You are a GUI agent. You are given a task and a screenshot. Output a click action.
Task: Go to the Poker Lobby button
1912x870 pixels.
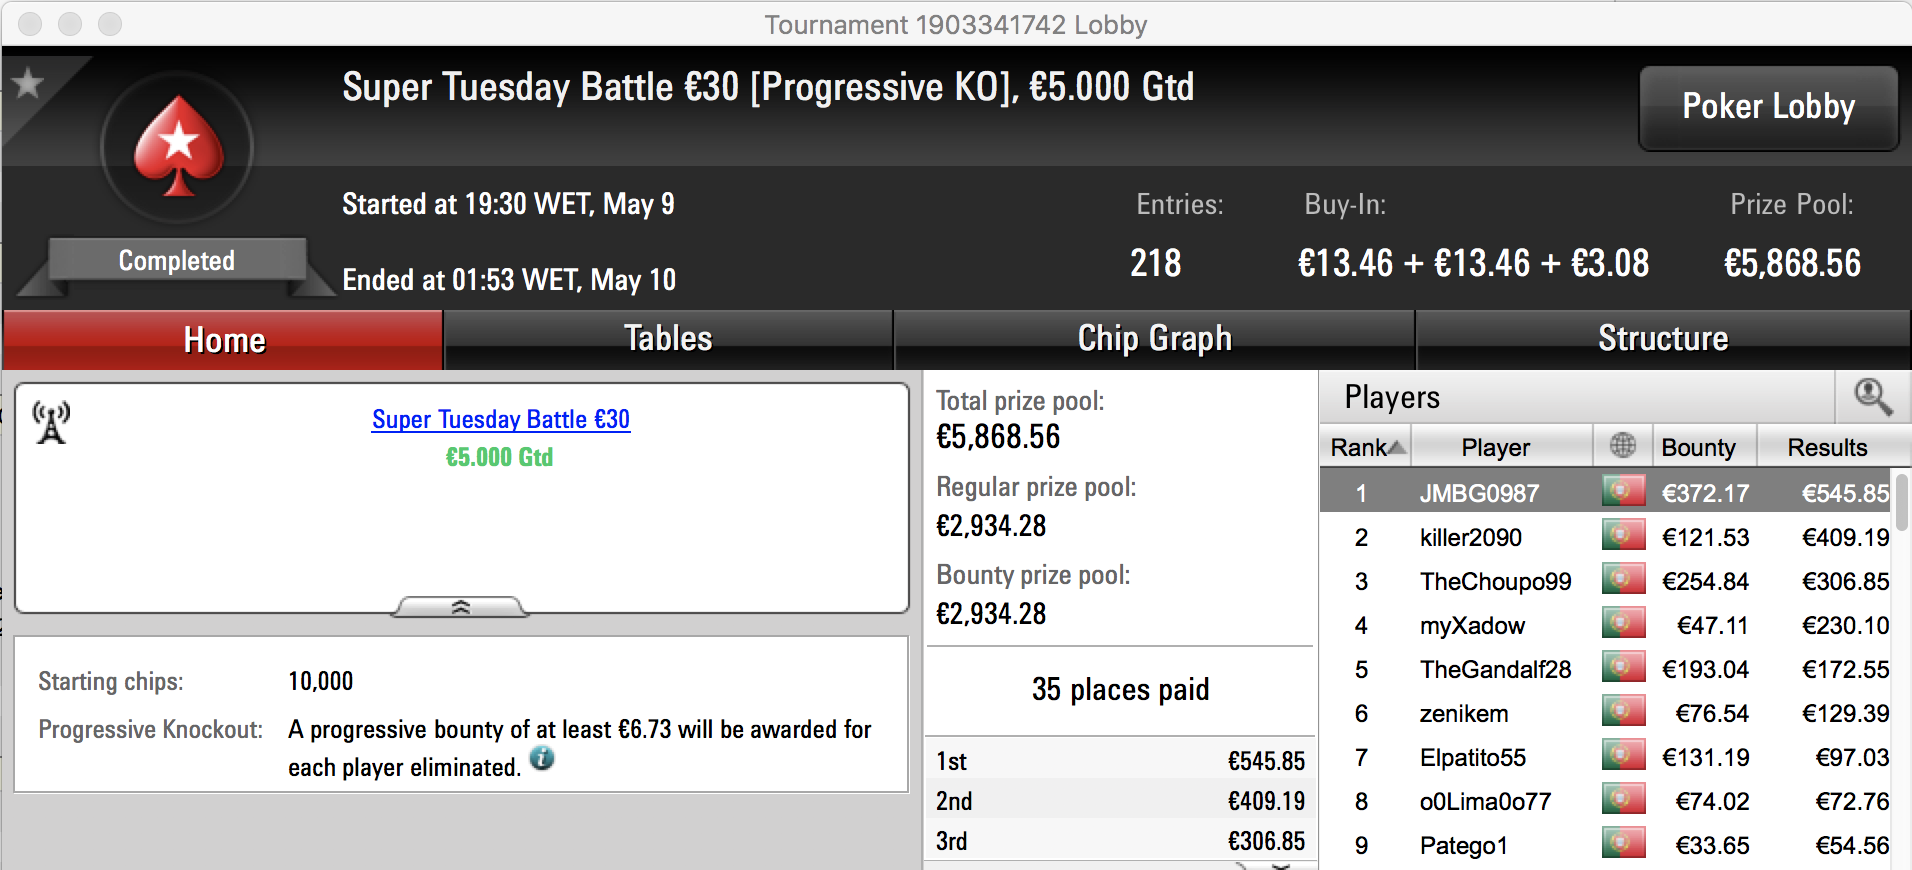[x=1768, y=107]
